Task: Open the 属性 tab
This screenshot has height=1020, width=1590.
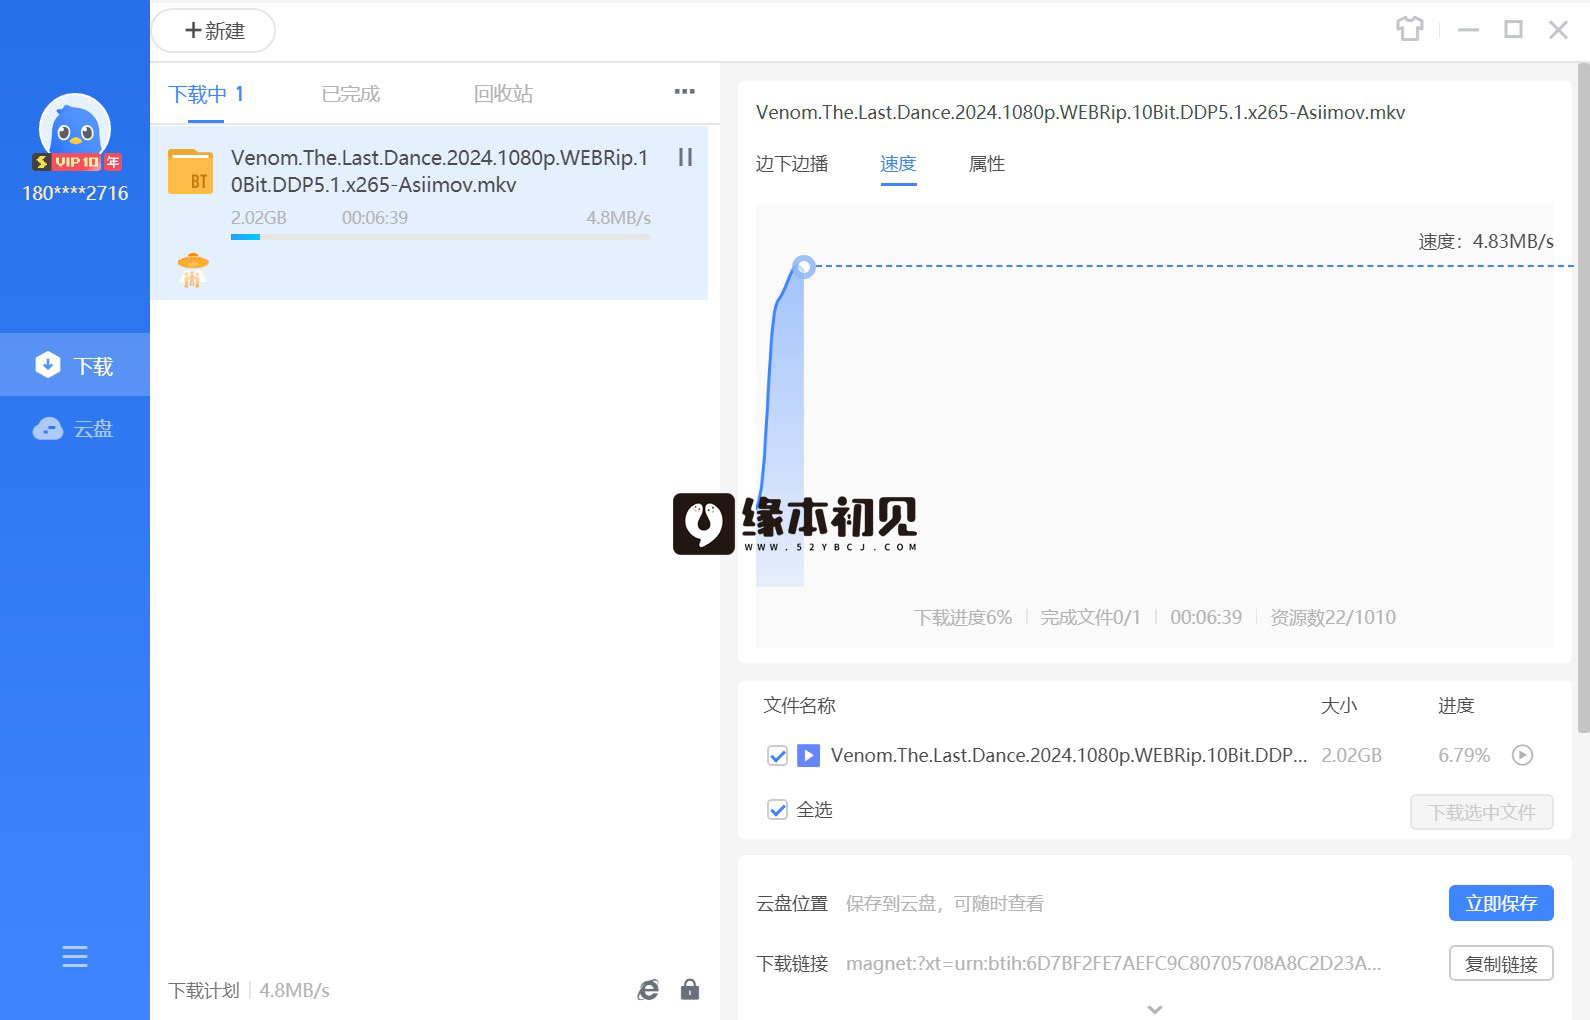Action: click(x=987, y=164)
